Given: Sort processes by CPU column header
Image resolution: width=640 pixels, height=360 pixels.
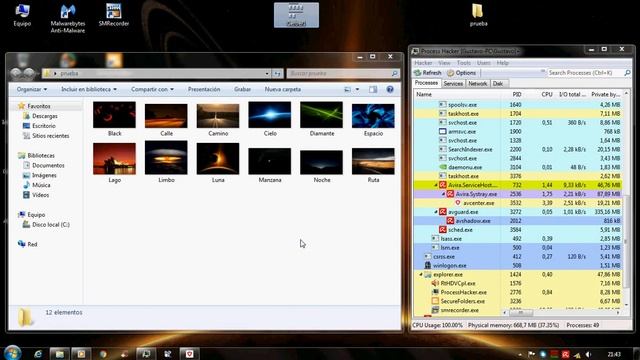Looking at the screenshot, I should 547,94.
